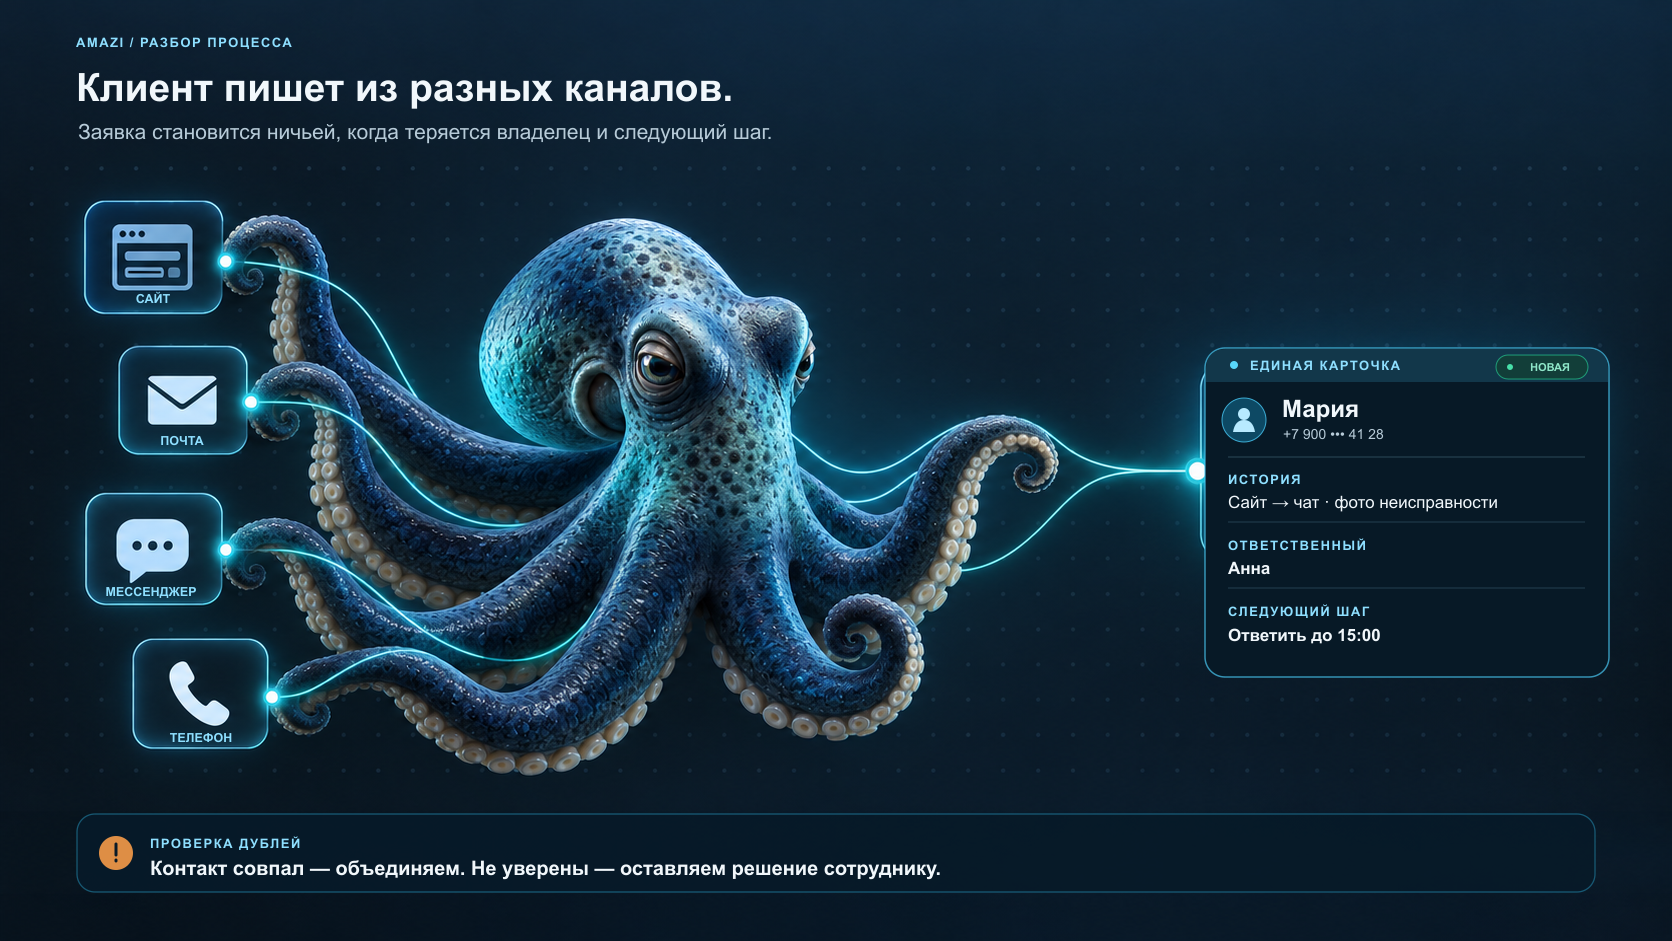Click the phone number +7 900 ••• 41 28
Viewport: 1672px width, 941px height.
1333,434
